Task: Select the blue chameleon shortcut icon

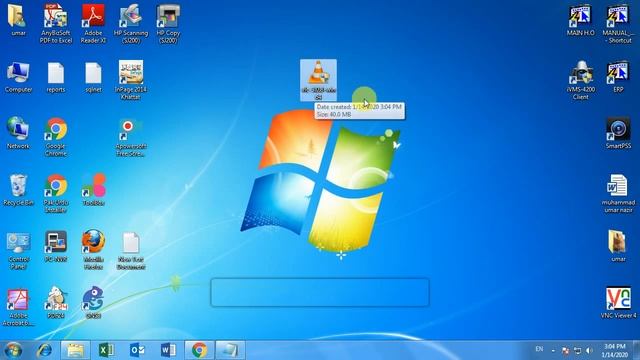Action: tap(93, 302)
